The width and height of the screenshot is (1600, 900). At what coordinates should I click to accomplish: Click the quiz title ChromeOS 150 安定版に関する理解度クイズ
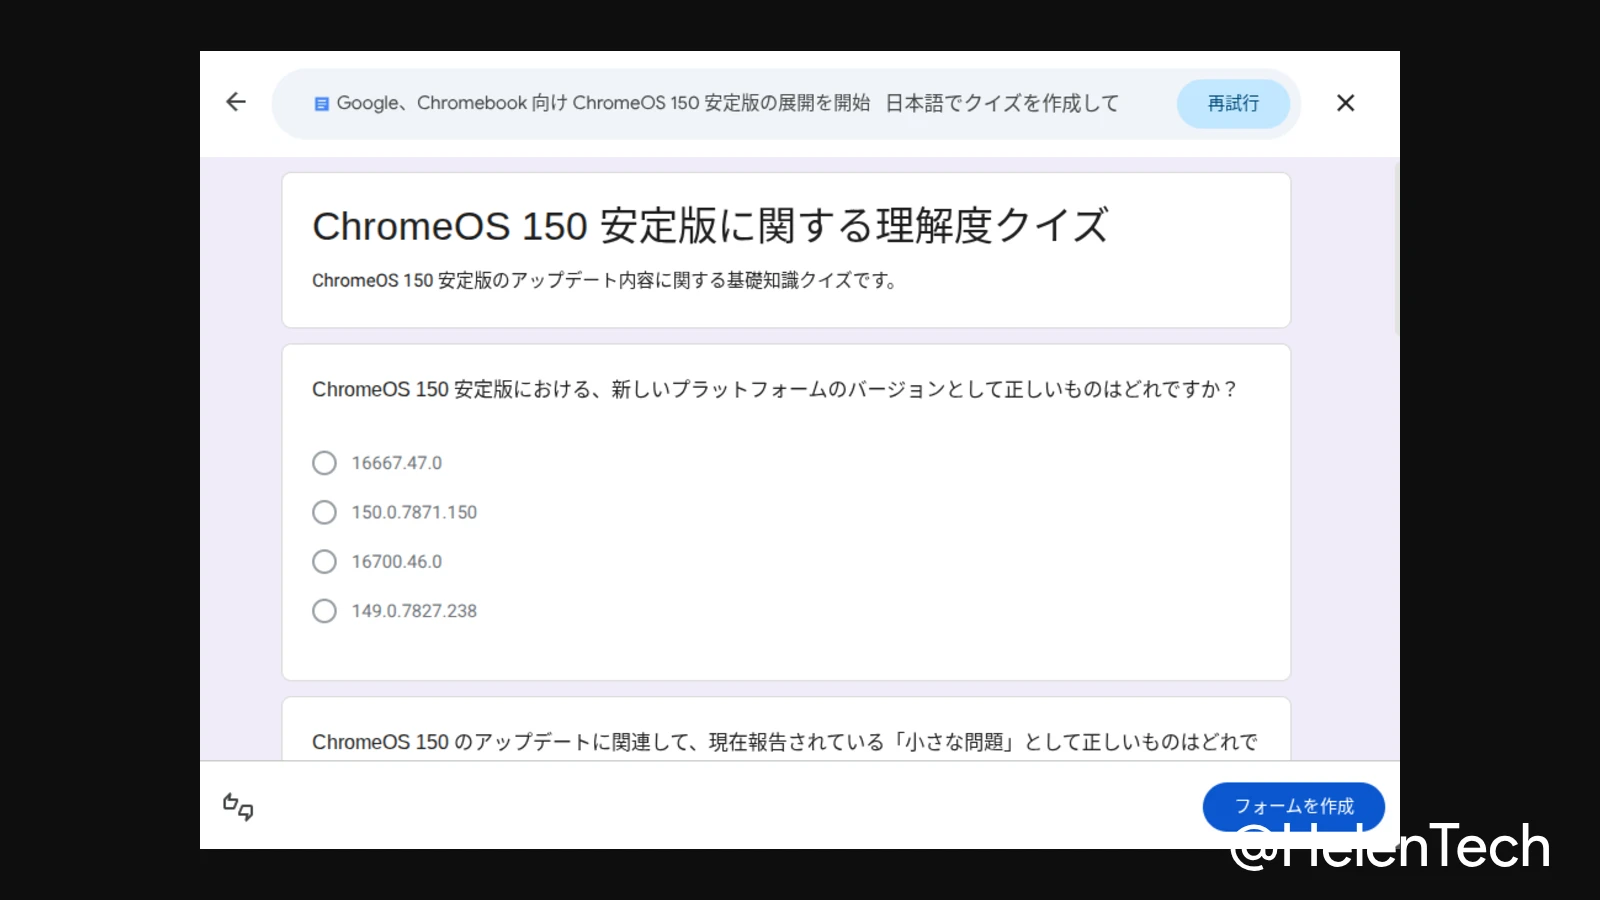coord(710,226)
